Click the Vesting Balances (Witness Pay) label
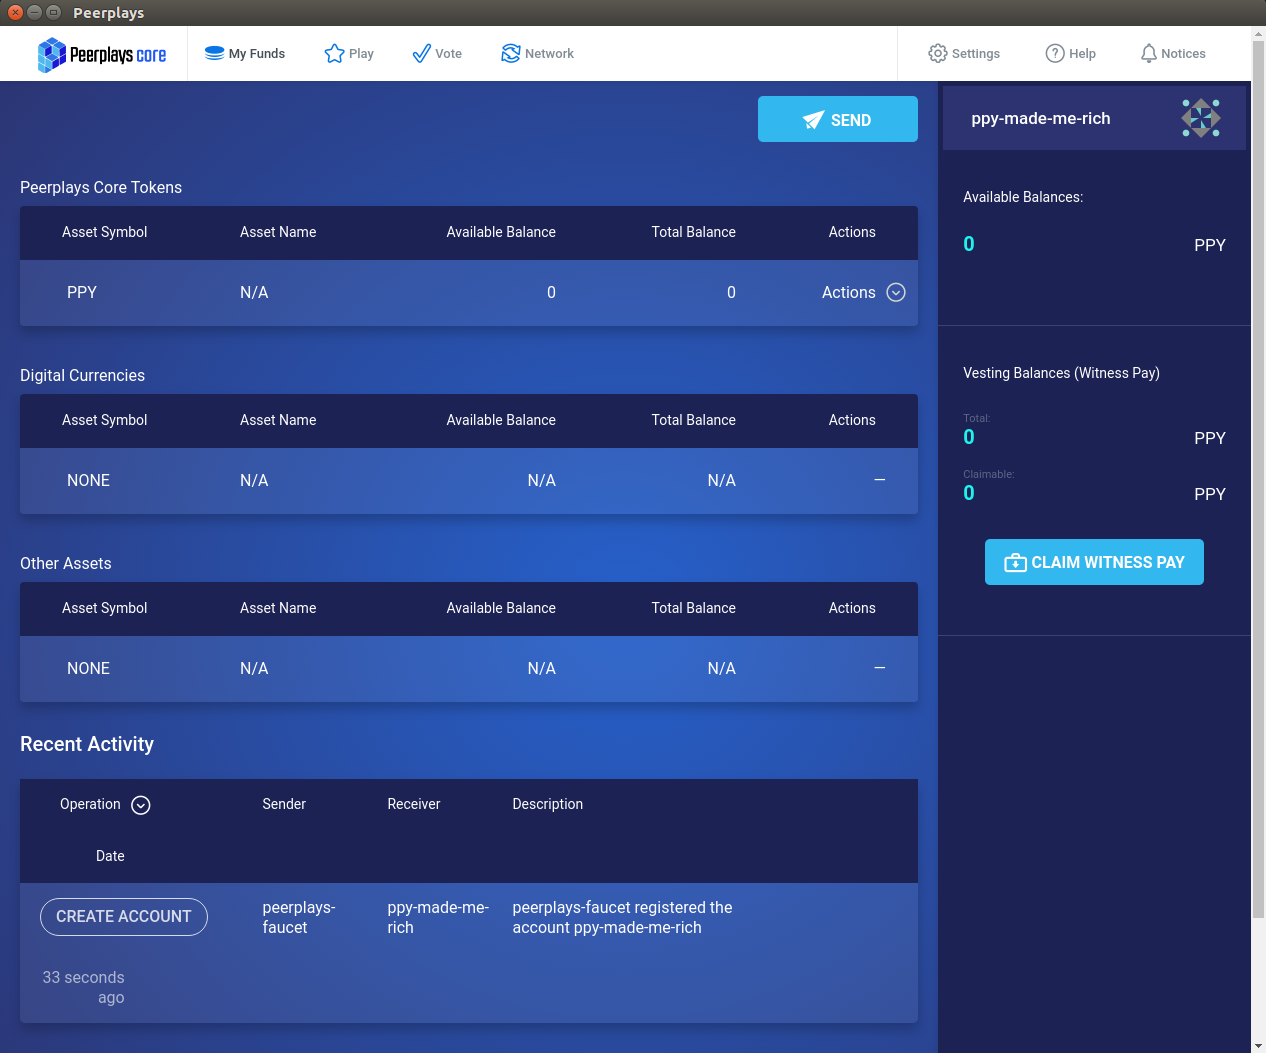 pos(1061,373)
